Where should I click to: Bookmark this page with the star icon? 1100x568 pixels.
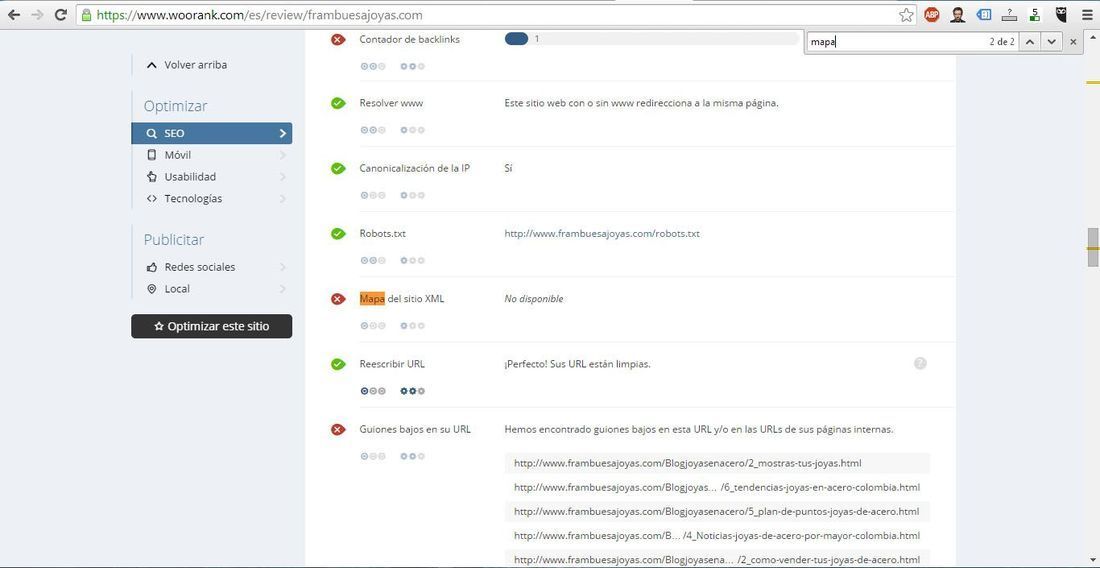pos(906,15)
